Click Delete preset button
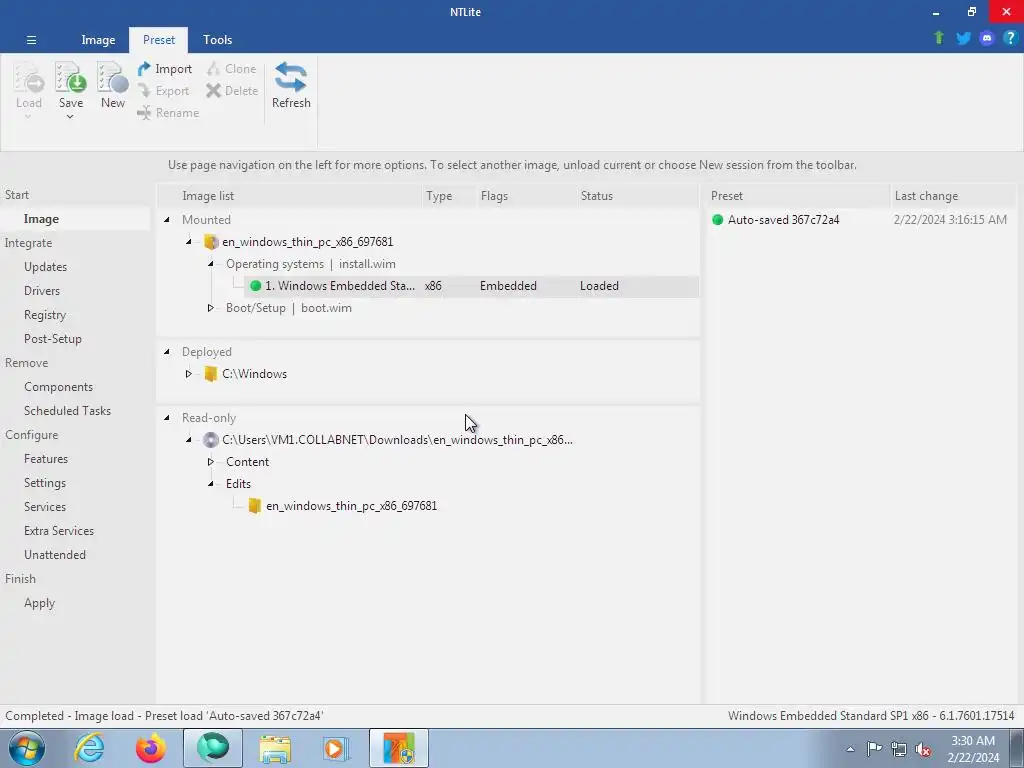 click(232, 91)
